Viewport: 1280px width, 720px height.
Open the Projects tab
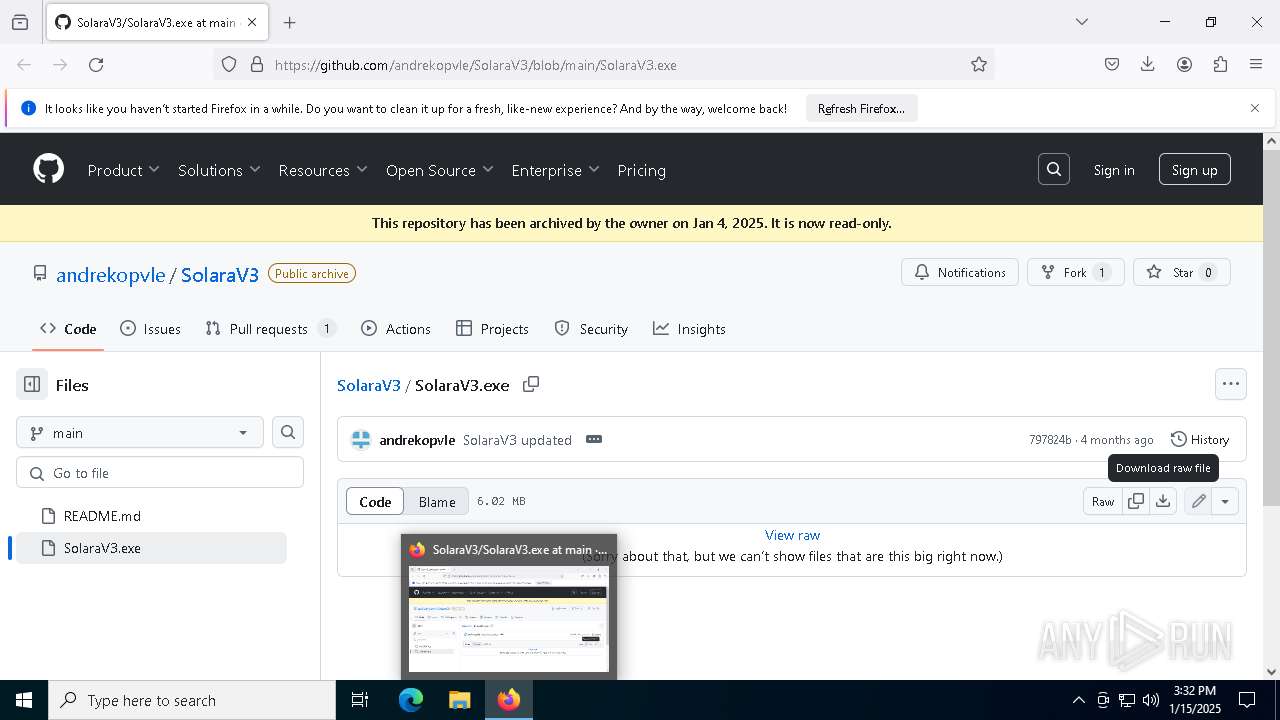(492, 328)
